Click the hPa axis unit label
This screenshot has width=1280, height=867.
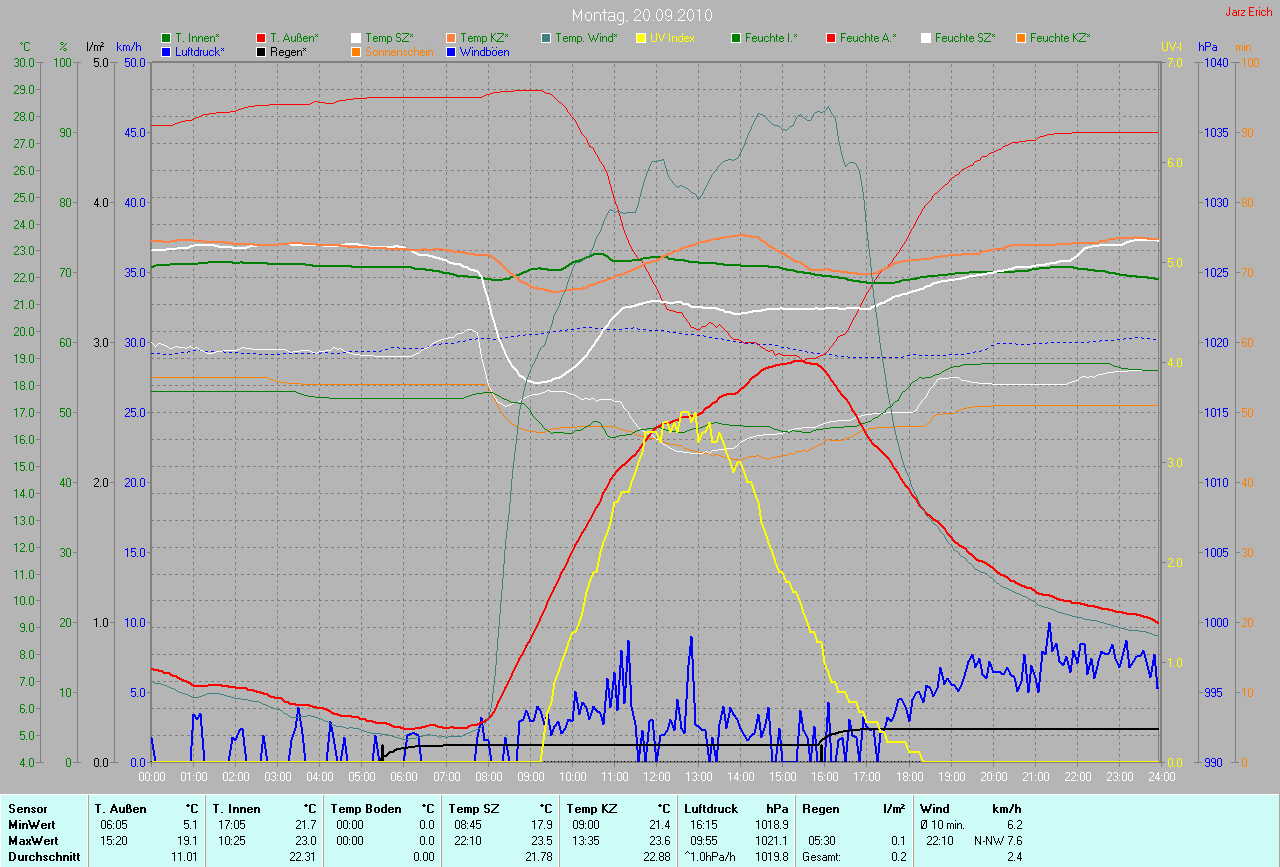(x=1208, y=47)
